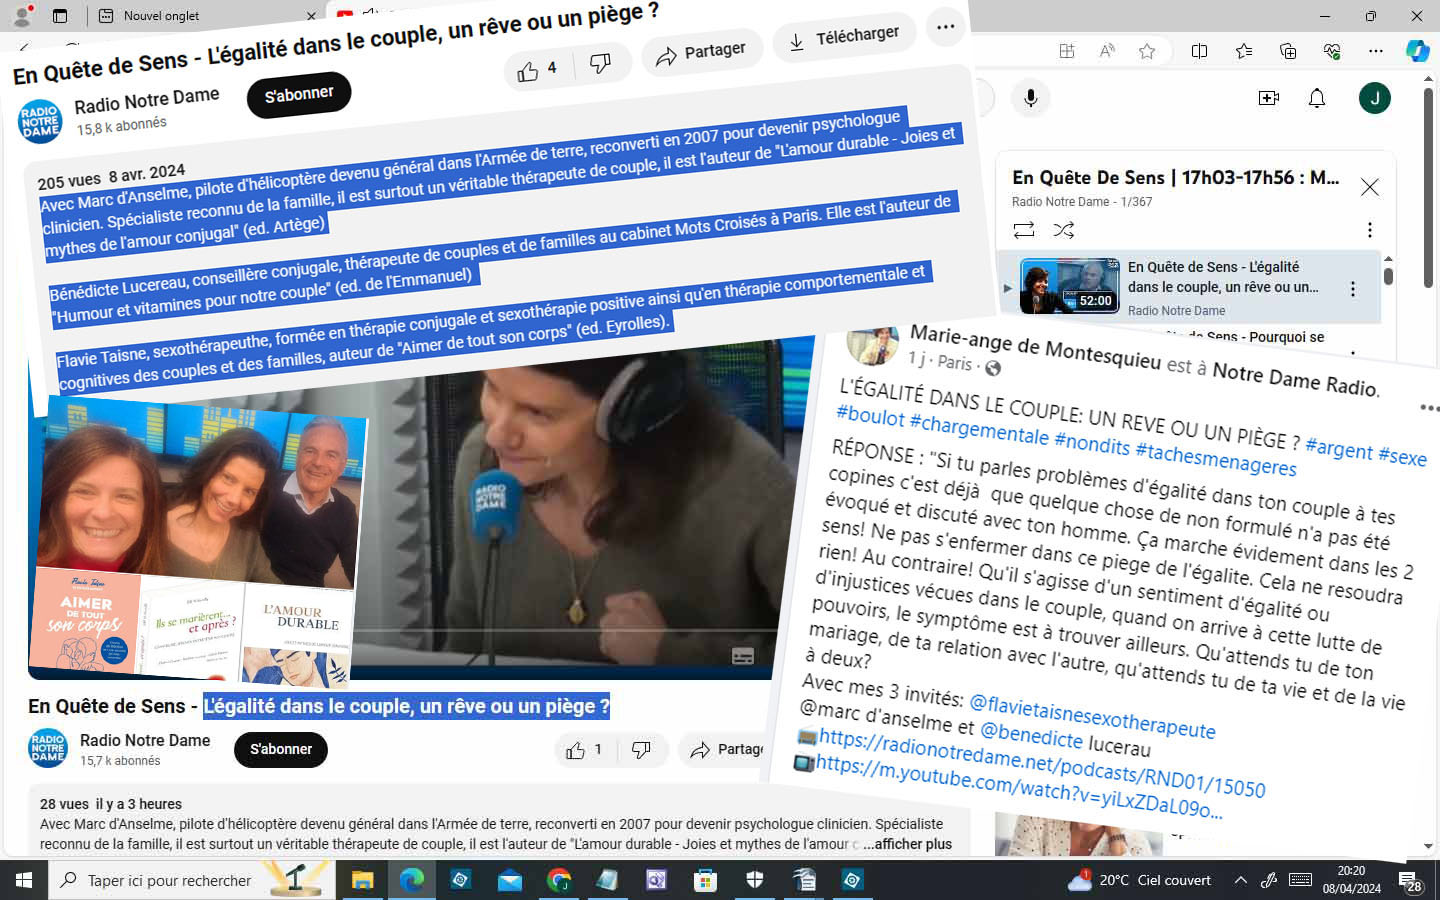Open the Copilot sidebar icon
This screenshot has width=1440, height=900.
click(x=1418, y=51)
